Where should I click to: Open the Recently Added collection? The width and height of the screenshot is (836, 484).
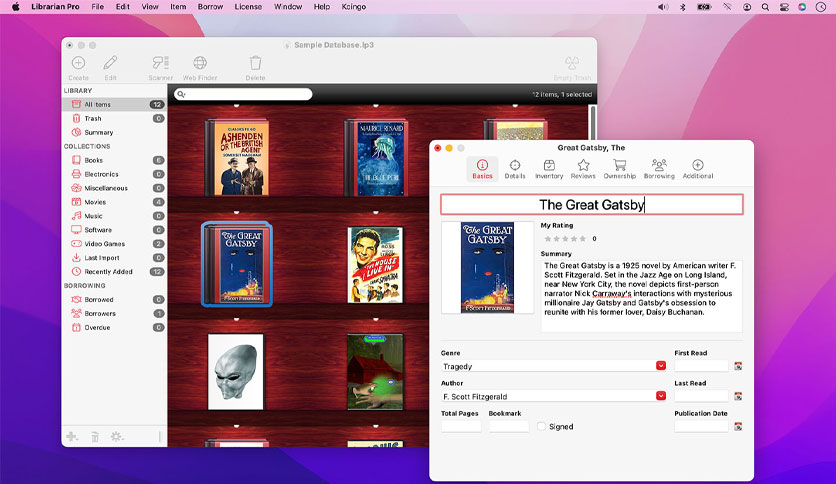[115, 271]
